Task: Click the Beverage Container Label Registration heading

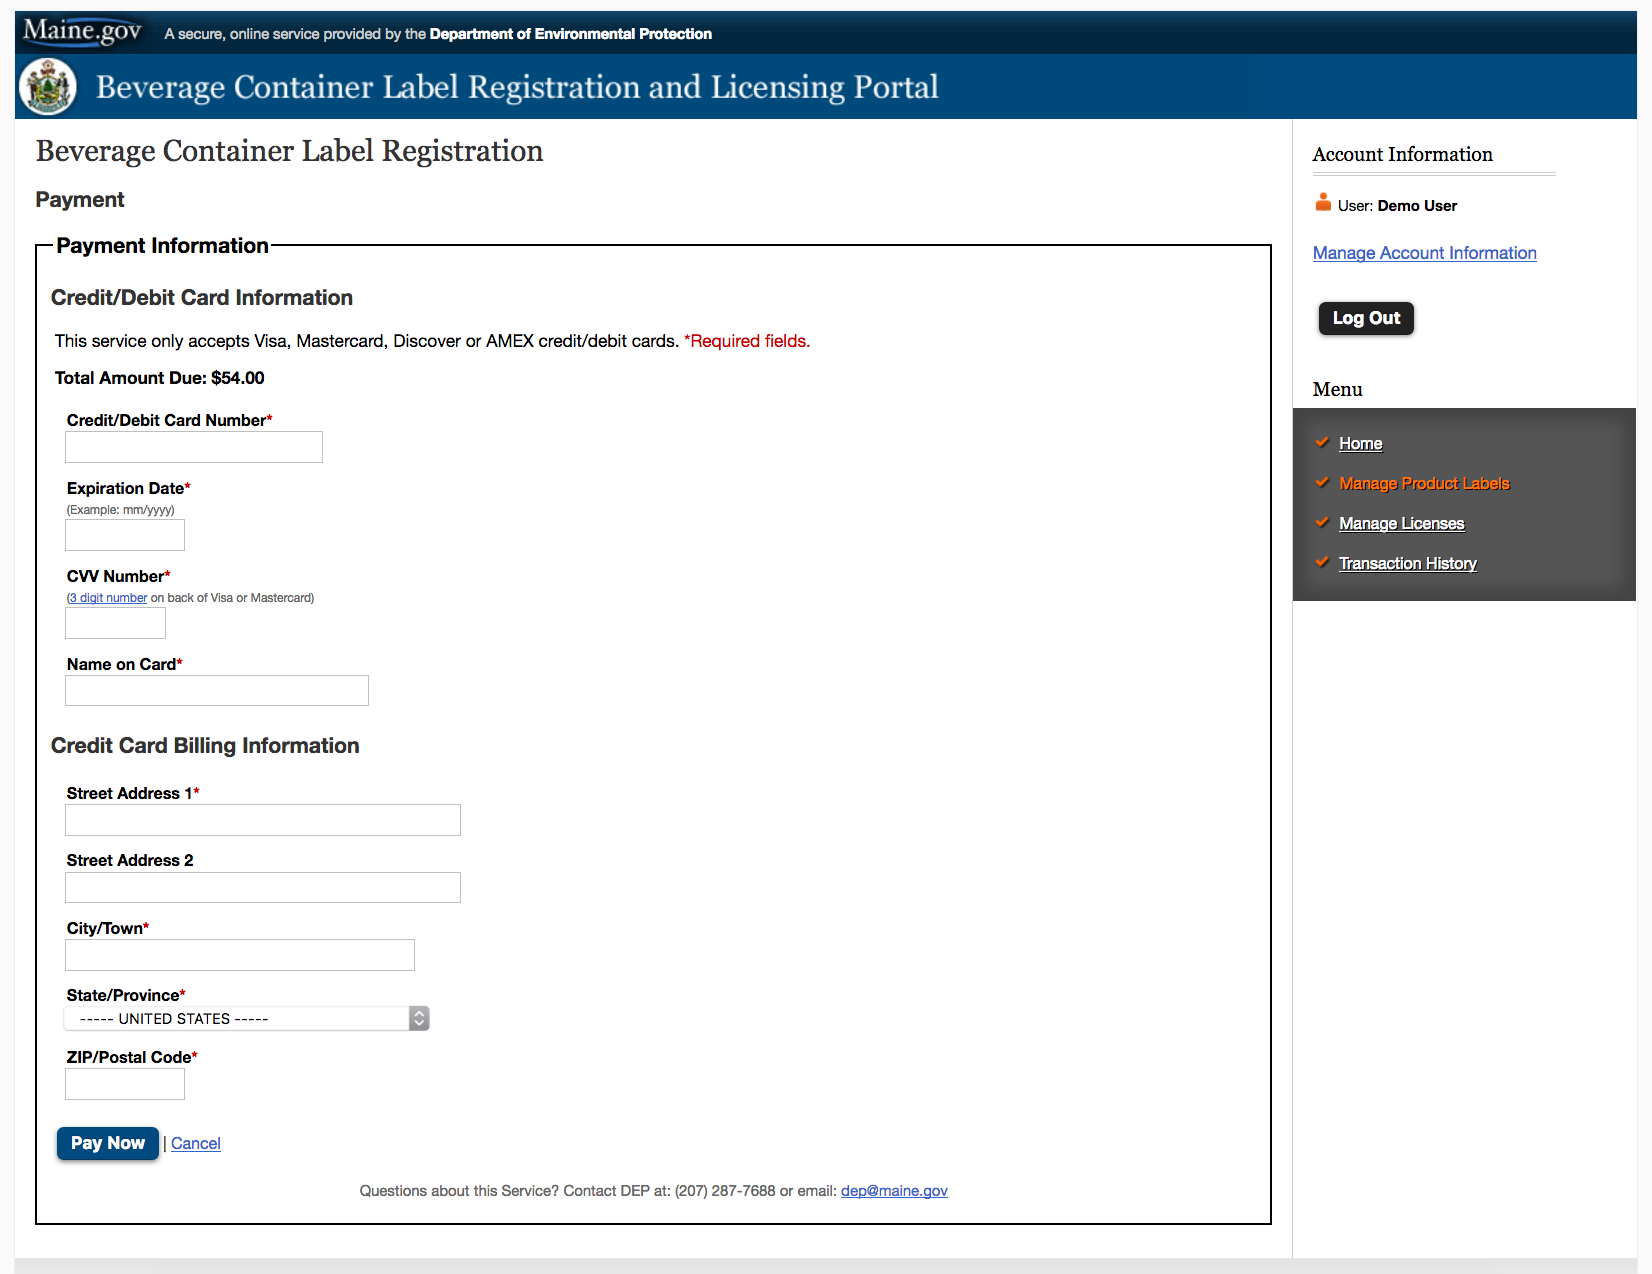Action: coord(290,151)
